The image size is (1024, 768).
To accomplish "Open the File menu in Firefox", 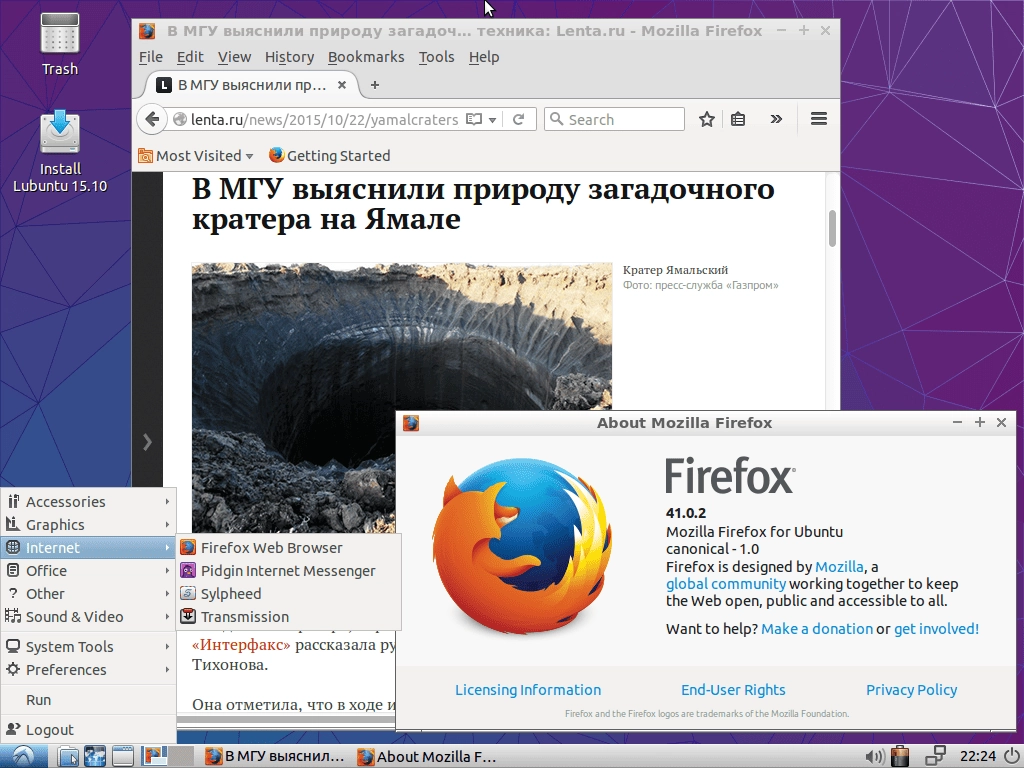I will [151, 57].
